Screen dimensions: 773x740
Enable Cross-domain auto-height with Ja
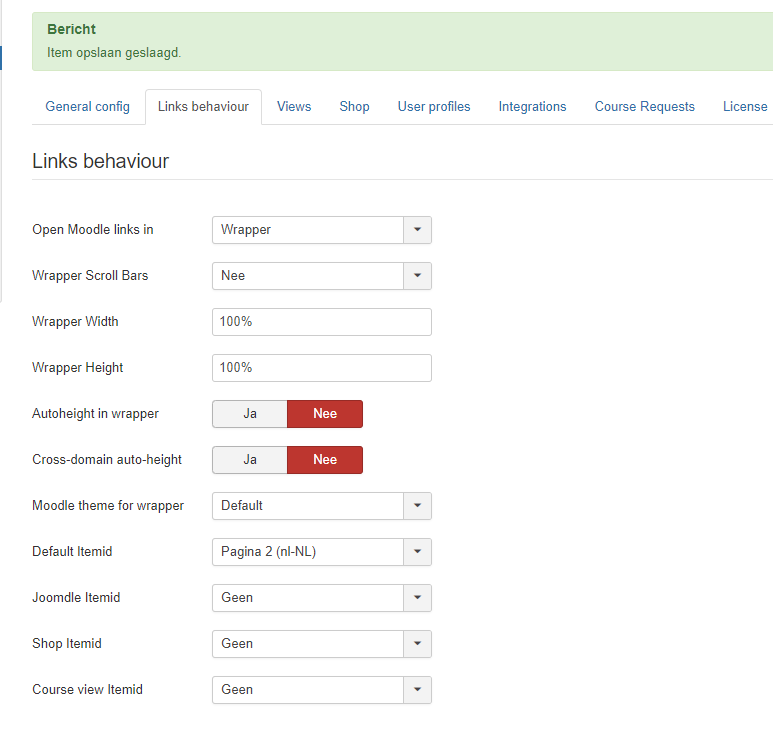tap(250, 460)
